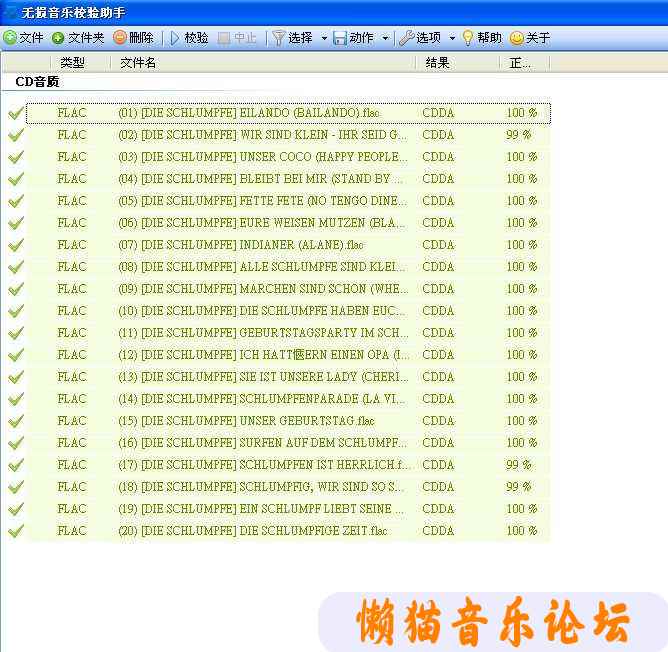Click the 关于 smiley face icon
The image size is (668, 652).
pyautogui.click(x=516, y=38)
